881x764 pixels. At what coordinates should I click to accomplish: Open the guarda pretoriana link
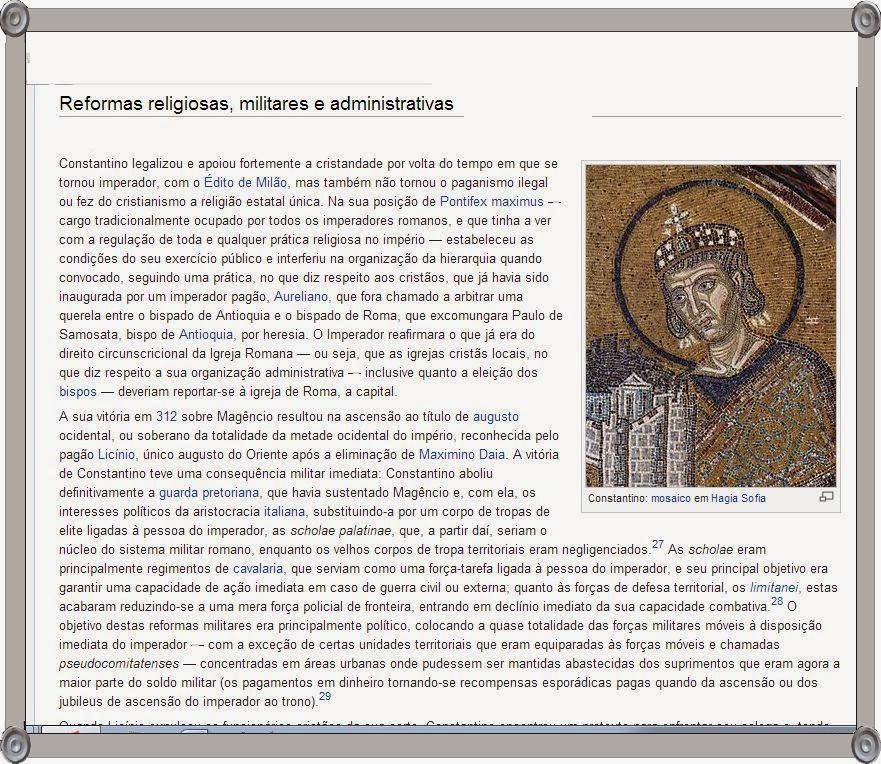click(209, 493)
